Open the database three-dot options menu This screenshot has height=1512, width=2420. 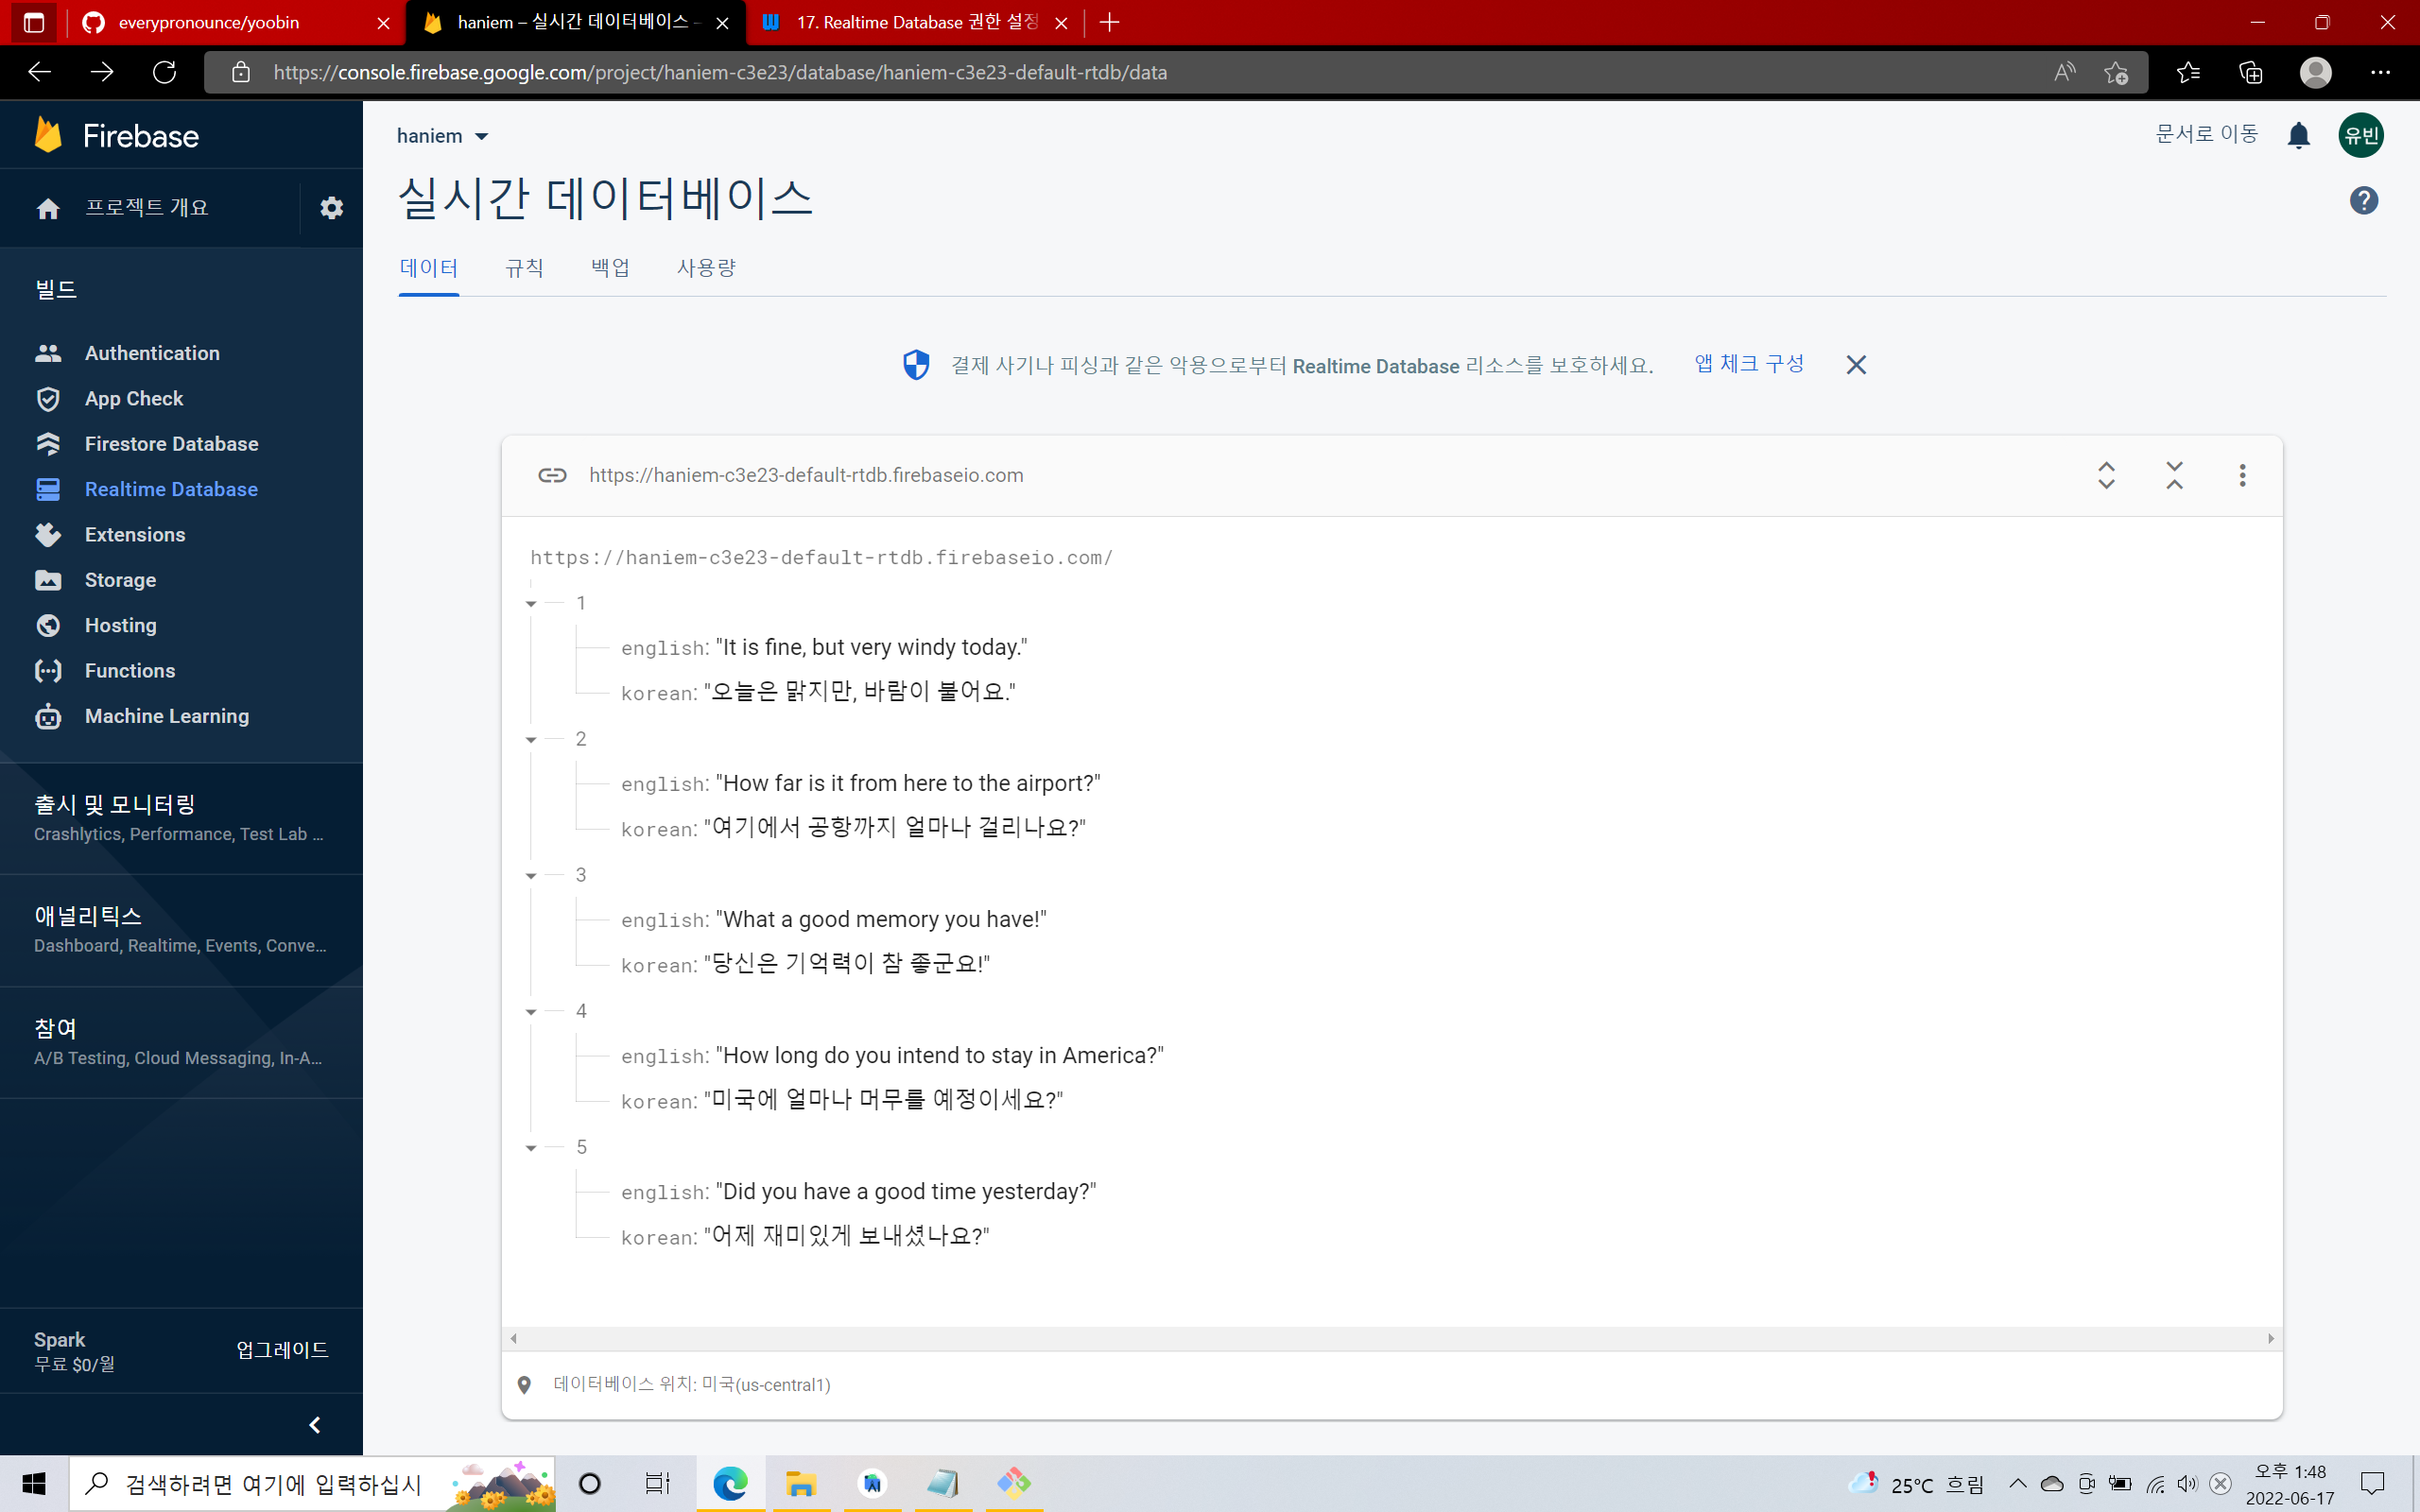pos(2242,475)
